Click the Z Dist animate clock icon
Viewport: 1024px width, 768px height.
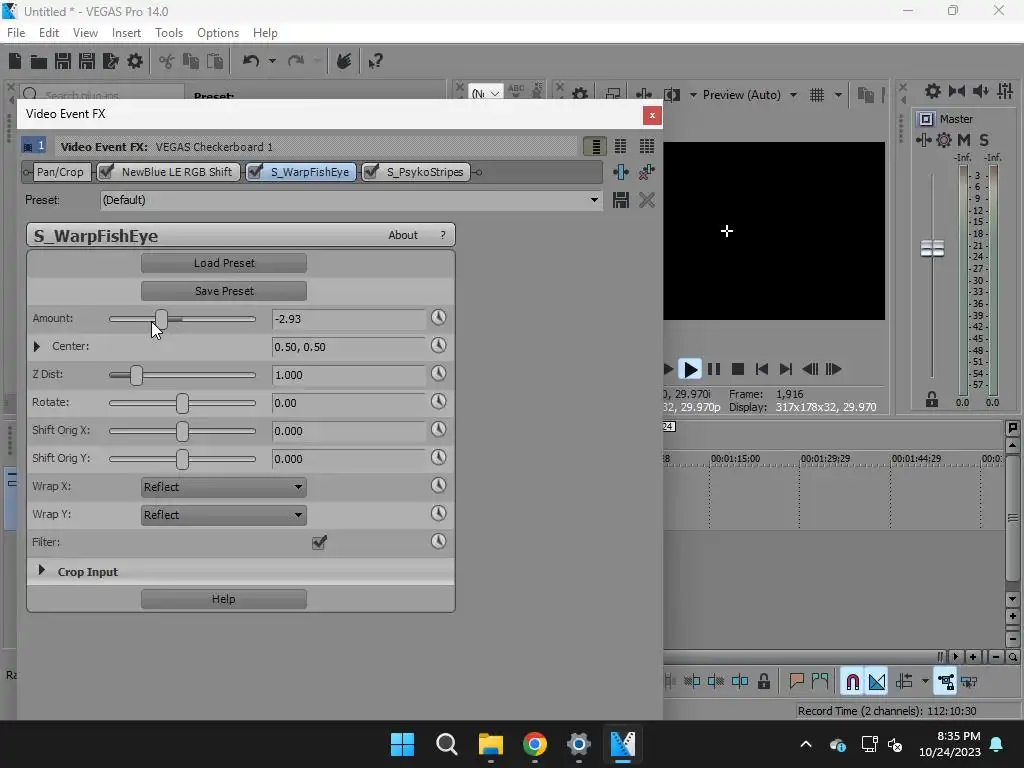pyautogui.click(x=438, y=374)
